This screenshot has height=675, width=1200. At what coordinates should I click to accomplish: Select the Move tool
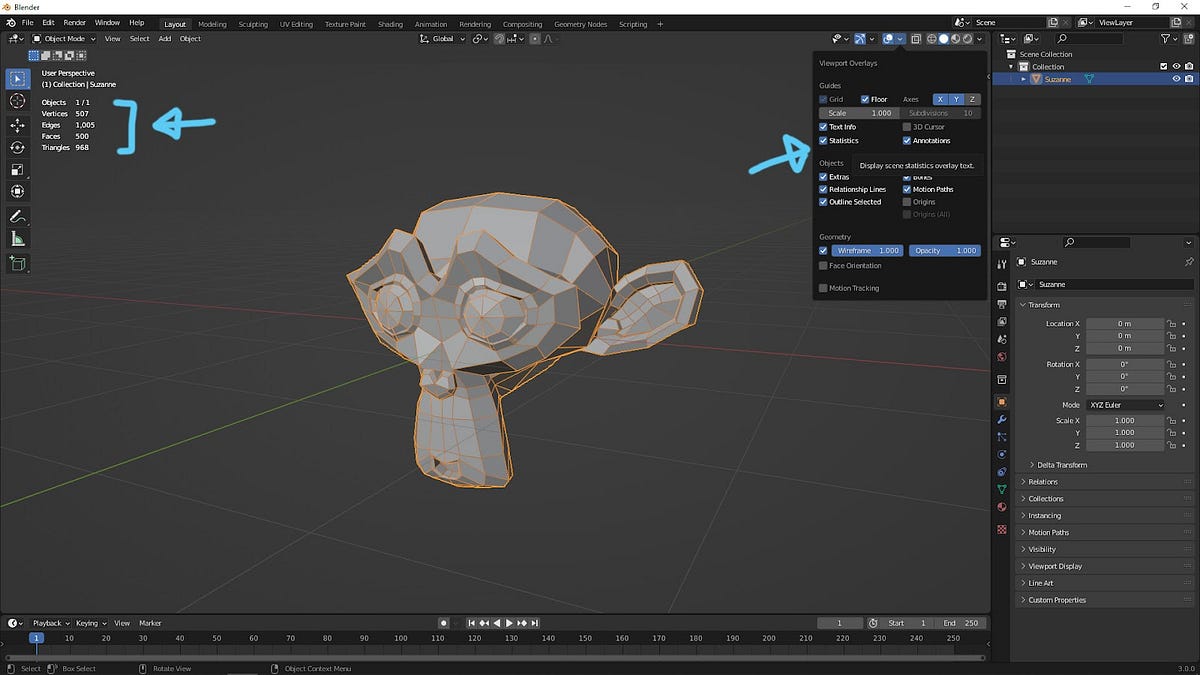click(17, 125)
